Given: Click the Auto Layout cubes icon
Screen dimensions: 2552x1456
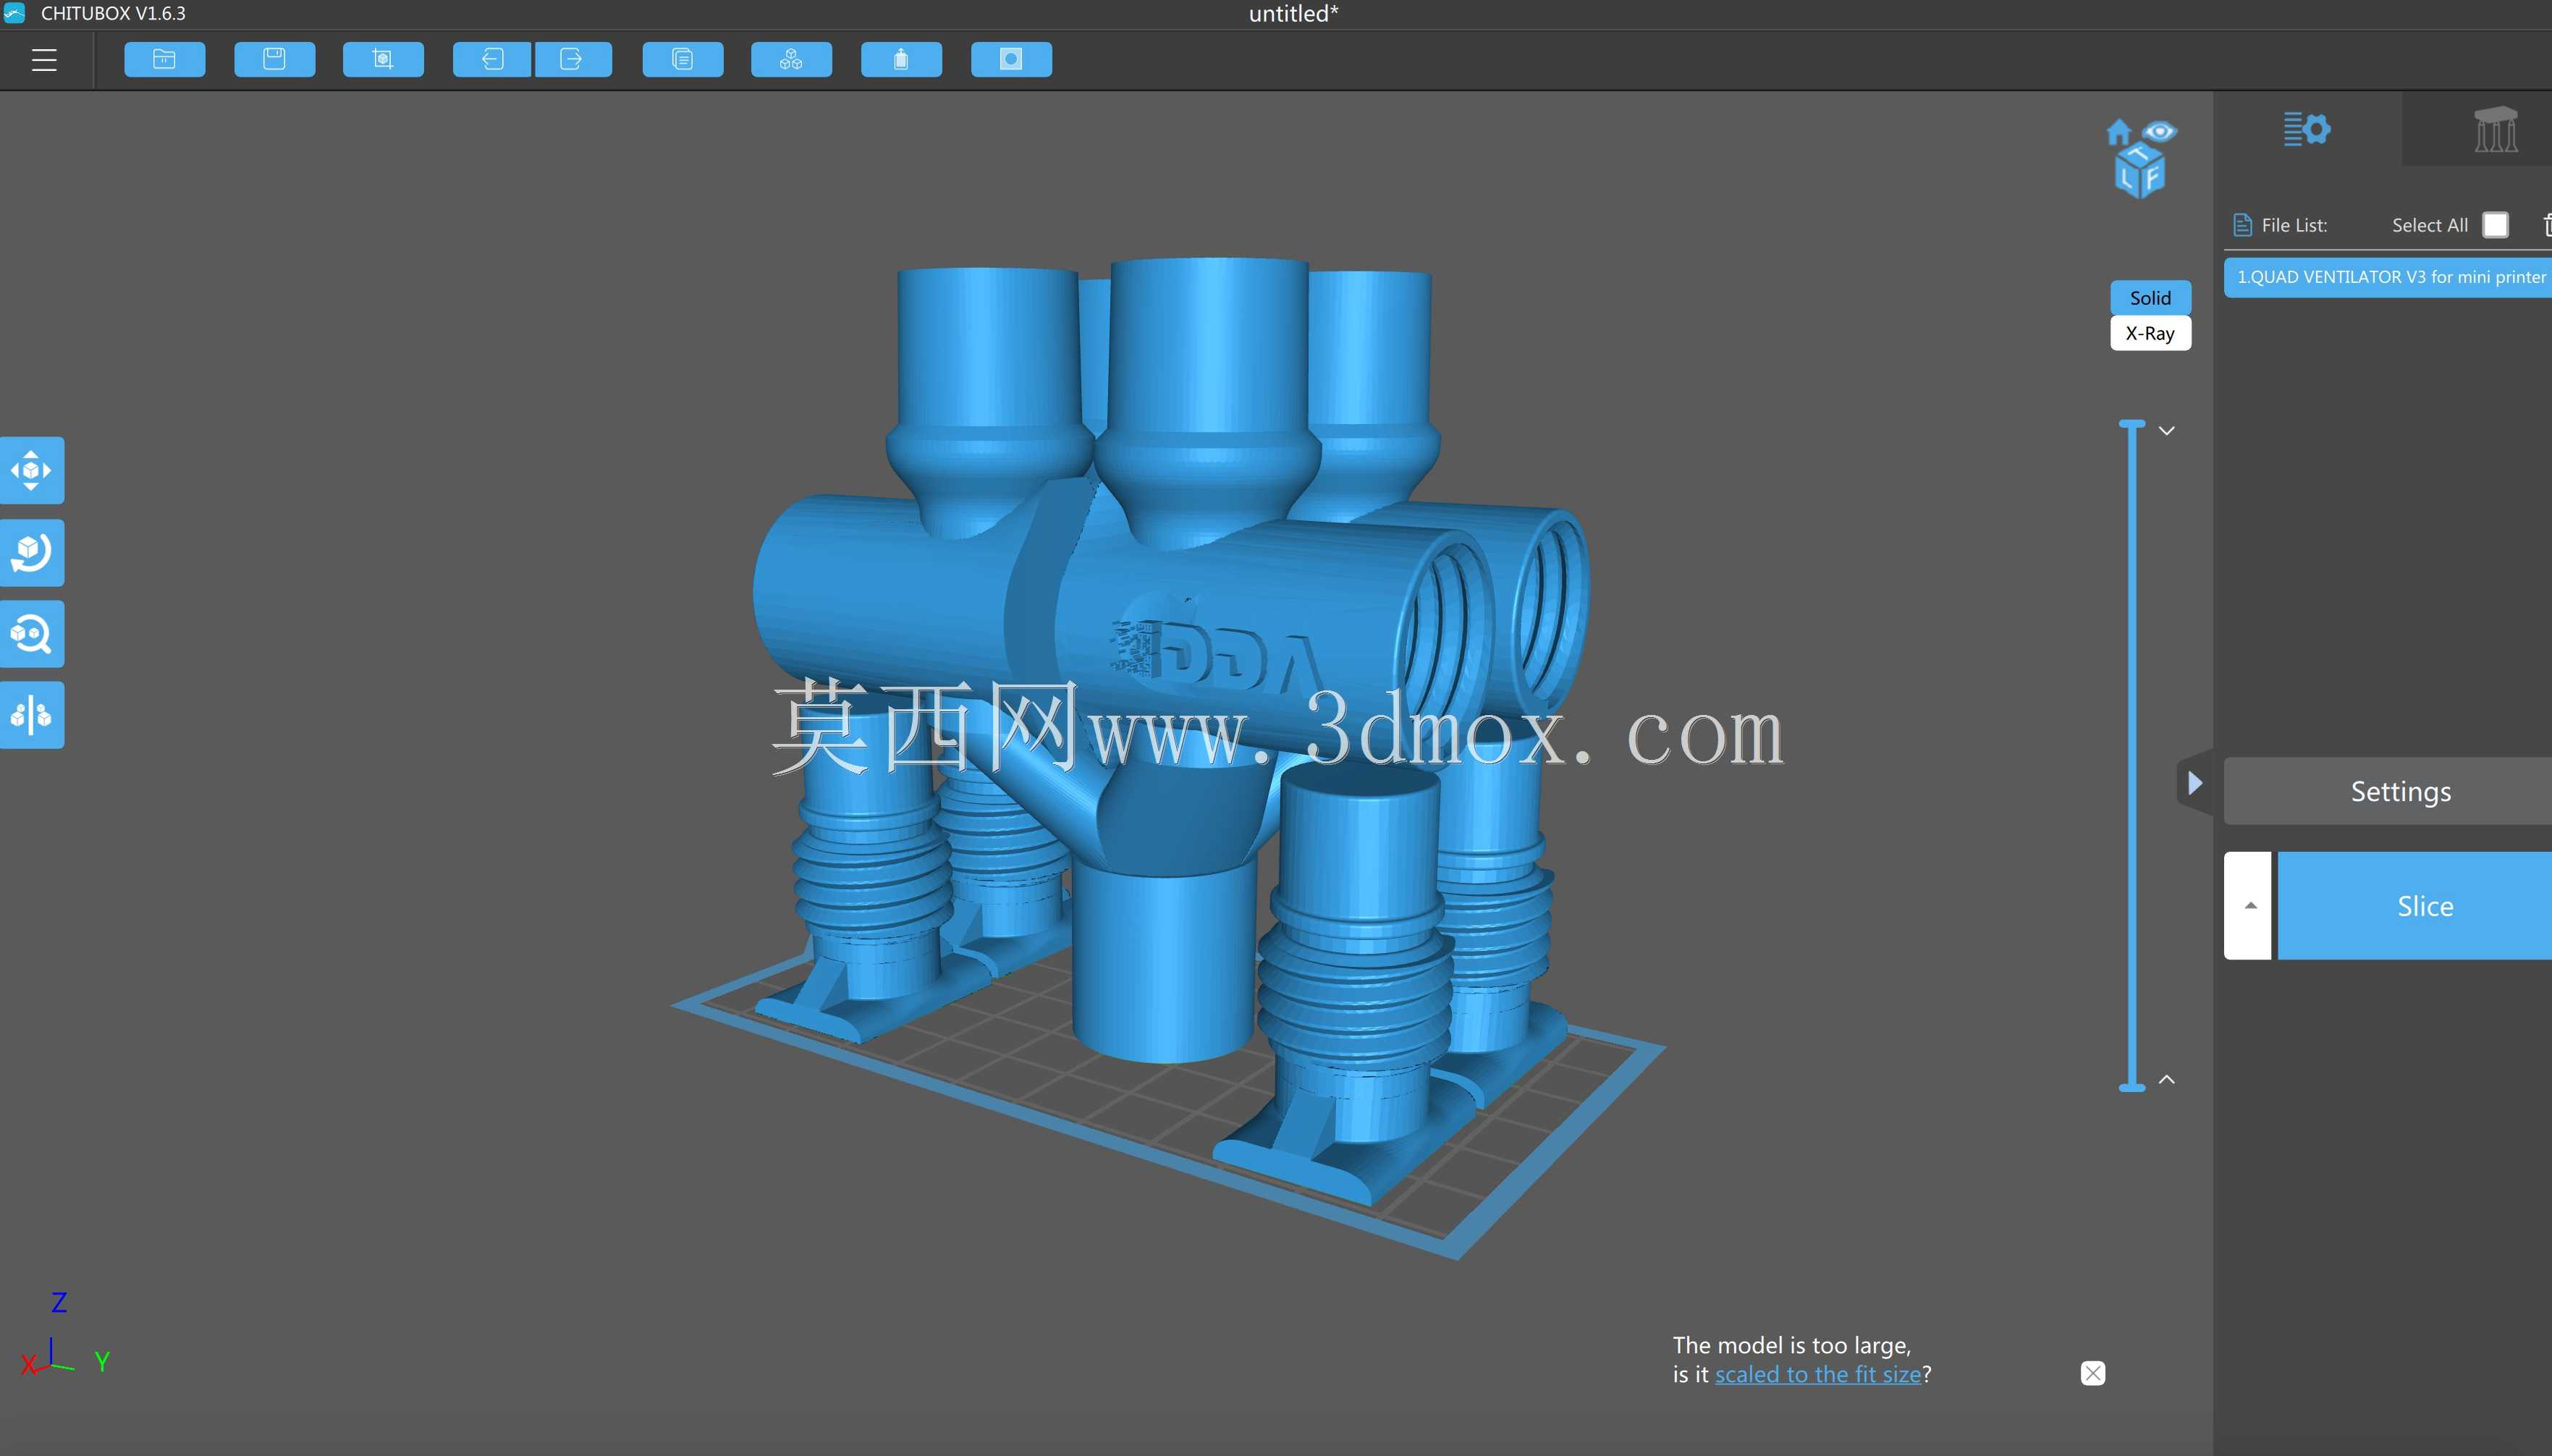Looking at the screenshot, I should pos(791,60).
